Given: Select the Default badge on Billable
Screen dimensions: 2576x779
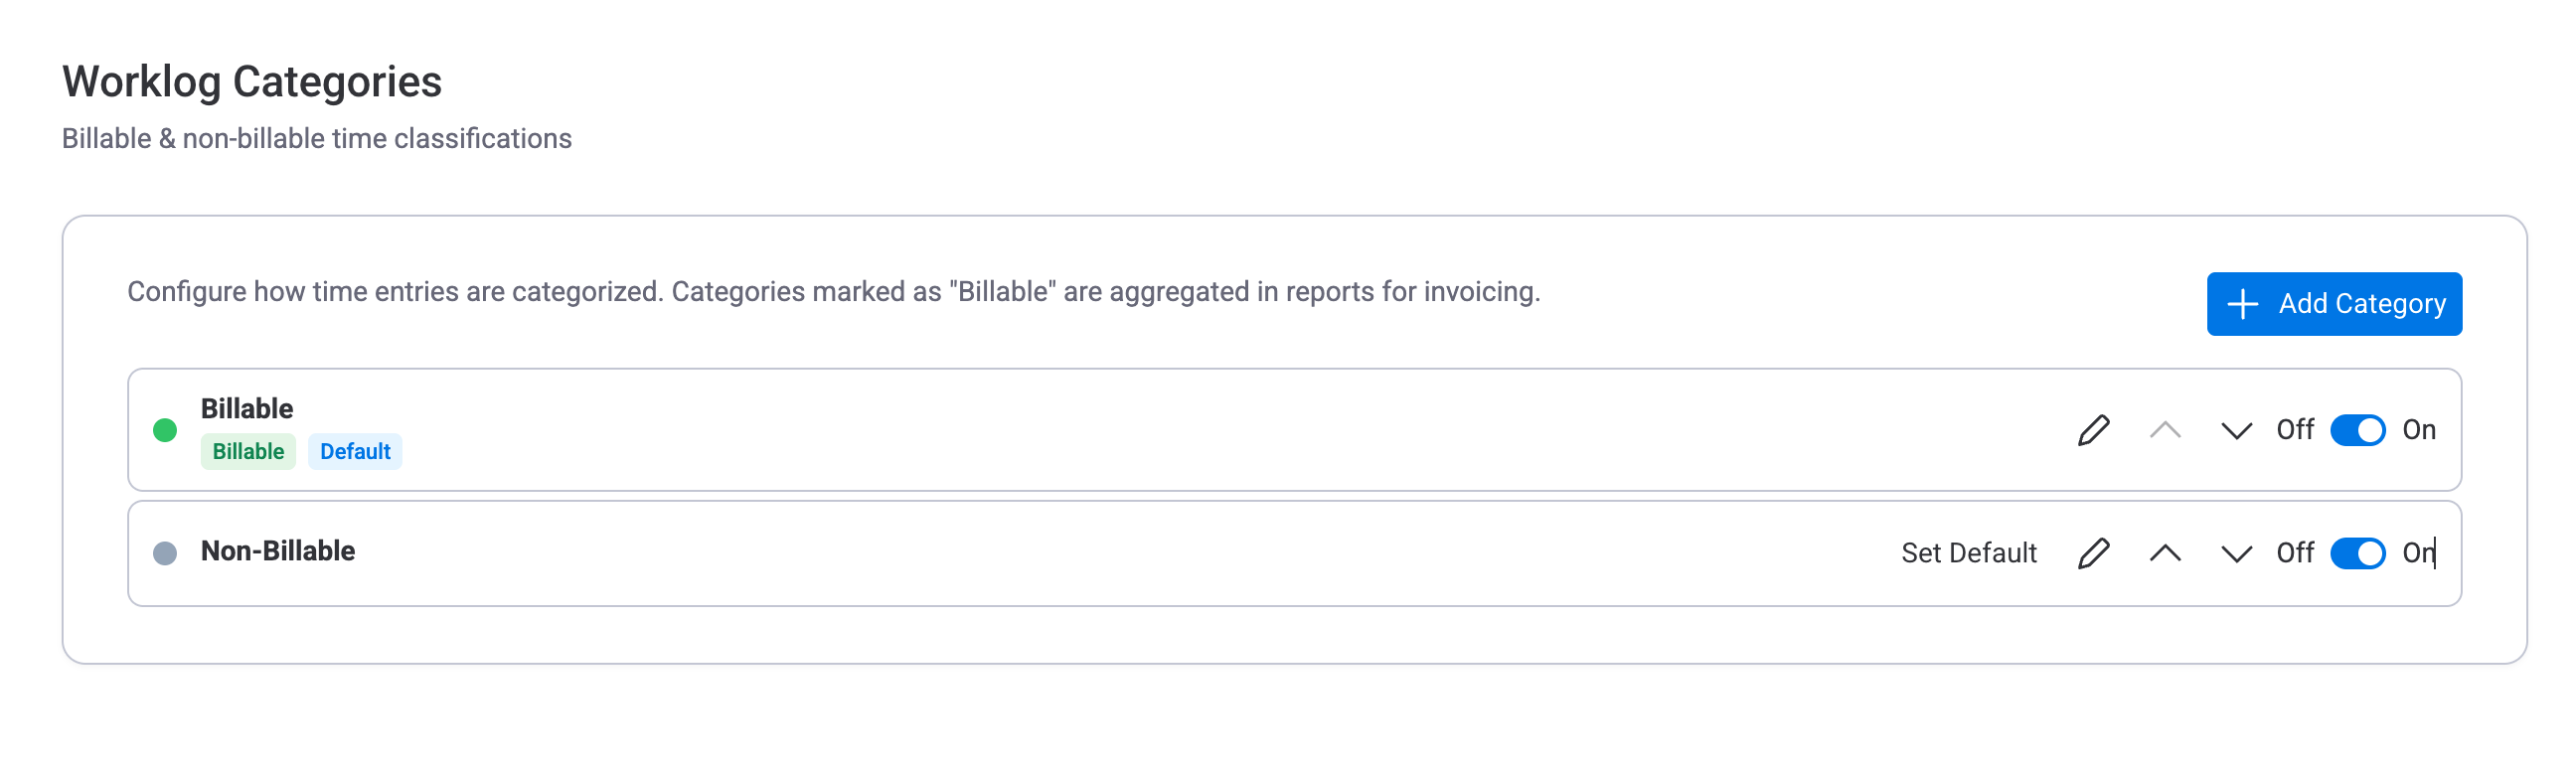Looking at the screenshot, I should coord(355,451).
